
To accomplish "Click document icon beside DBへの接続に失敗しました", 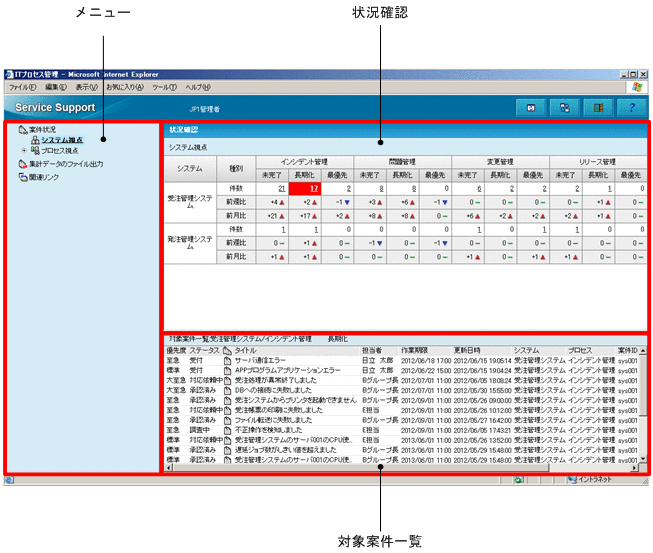I will coord(227,390).
